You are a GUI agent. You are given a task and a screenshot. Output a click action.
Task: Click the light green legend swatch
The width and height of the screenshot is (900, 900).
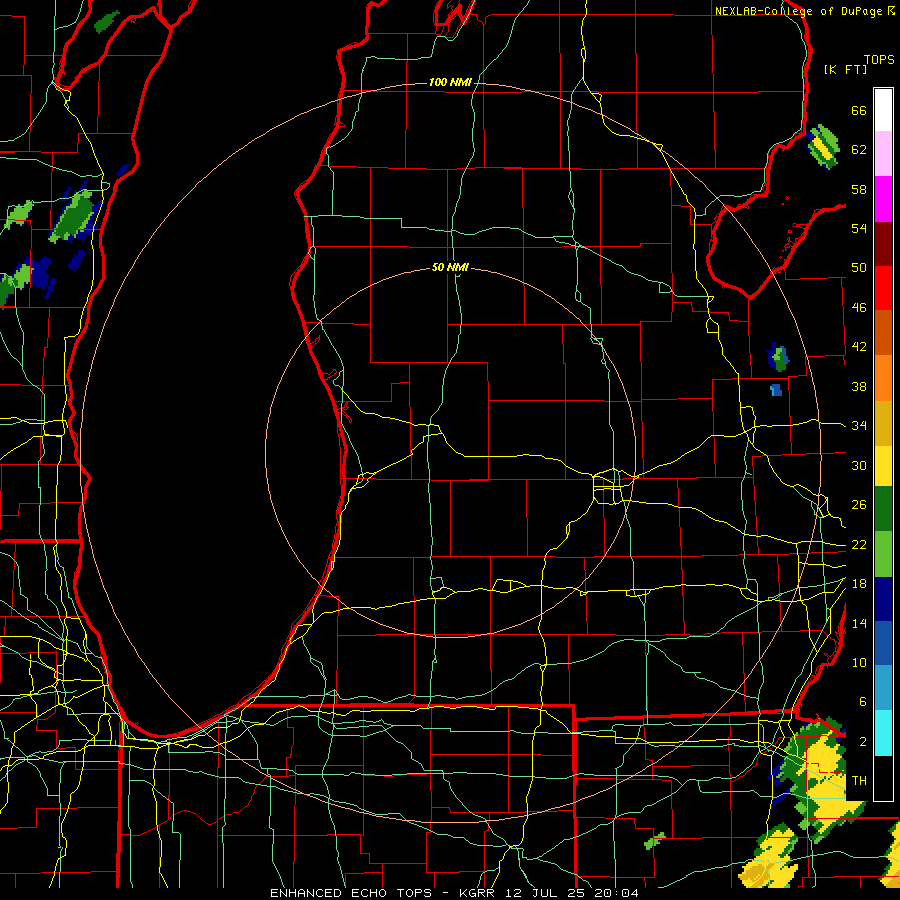(883, 554)
